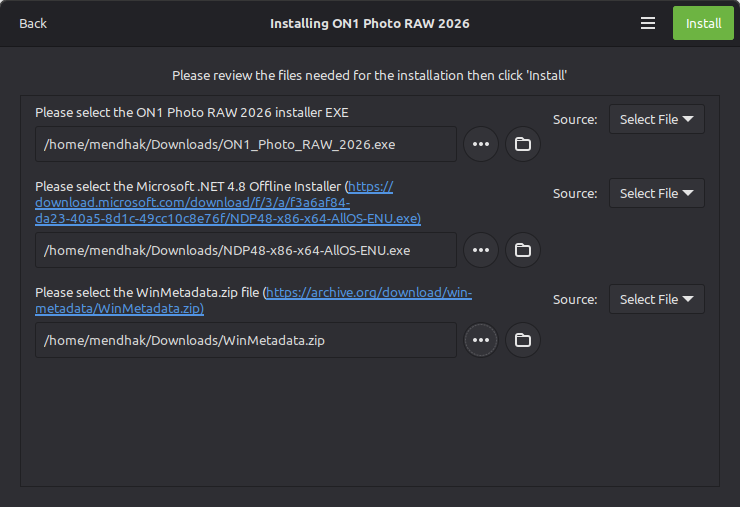740x507 pixels.
Task: Click the WinMetadata.zip path input field
Action: pyautogui.click(x=246, y=340)
